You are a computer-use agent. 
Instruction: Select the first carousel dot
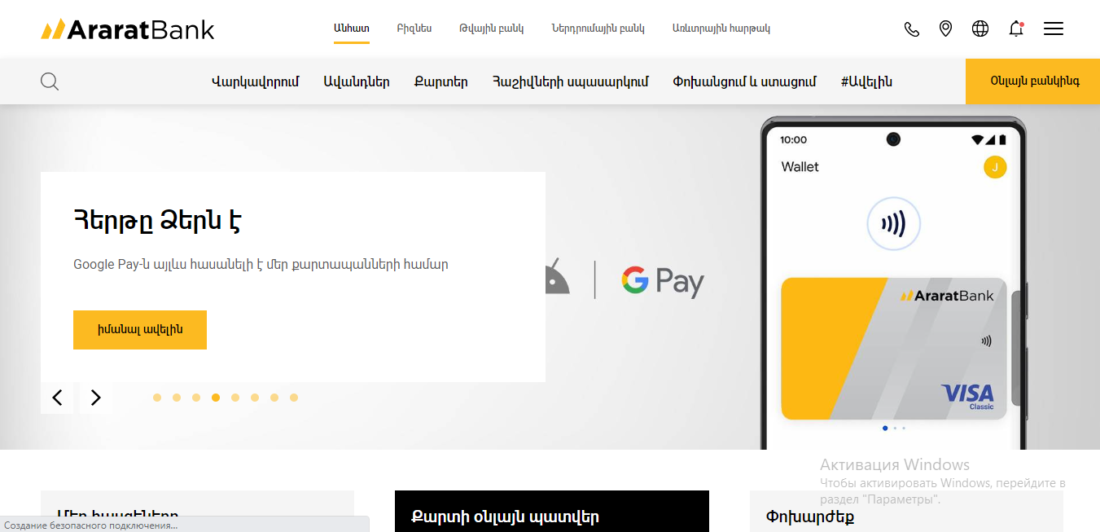[157, 398]
